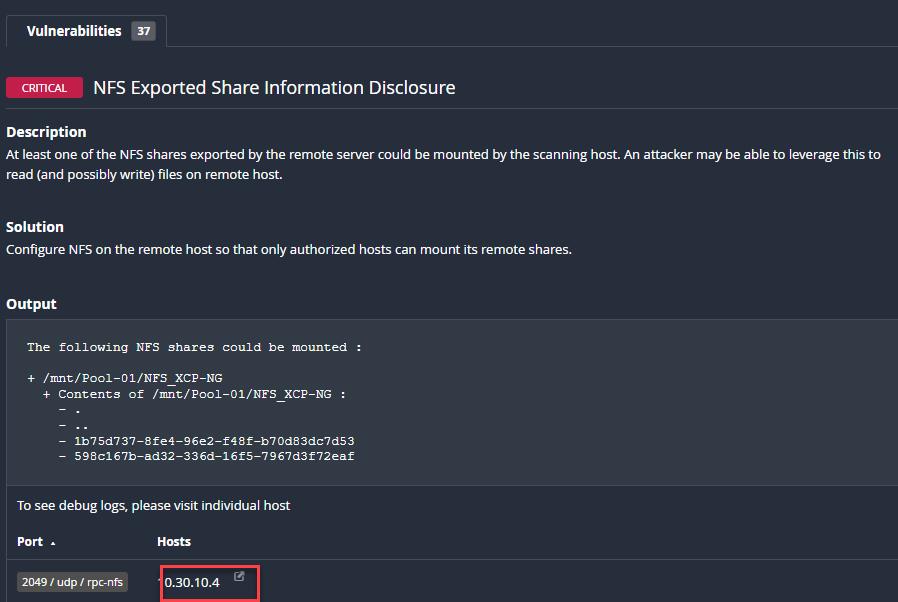This screenshot has height=602, width=898.
Task: Click the solution text about authorized hosts
Action: coord(289,250)
